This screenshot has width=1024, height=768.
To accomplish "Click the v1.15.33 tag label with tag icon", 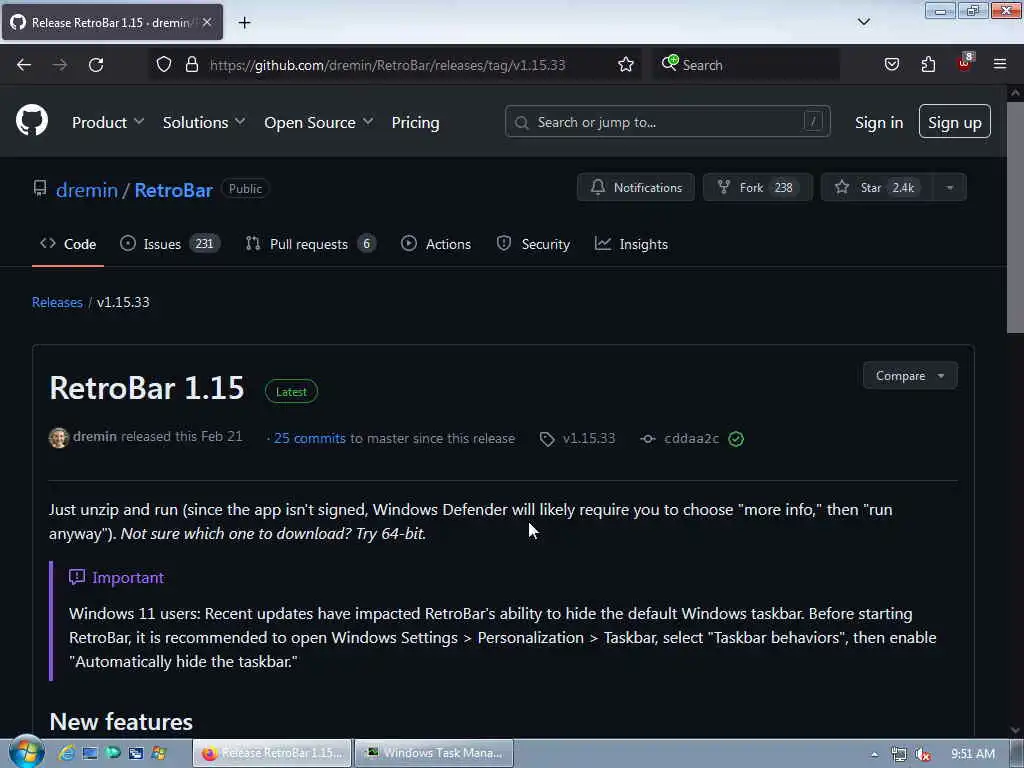I will (x=577, y=438).
